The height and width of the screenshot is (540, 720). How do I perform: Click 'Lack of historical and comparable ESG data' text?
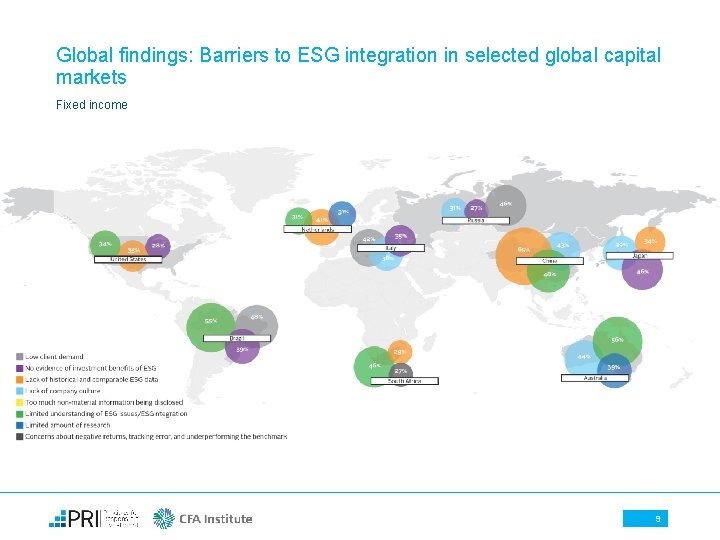(91, 380)
